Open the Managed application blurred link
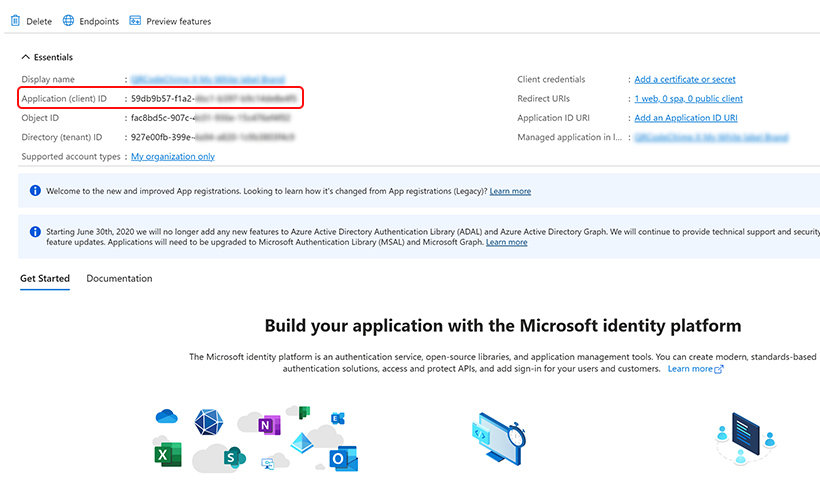The width and height of the screenshot is (820, 480). pos(711,138)
